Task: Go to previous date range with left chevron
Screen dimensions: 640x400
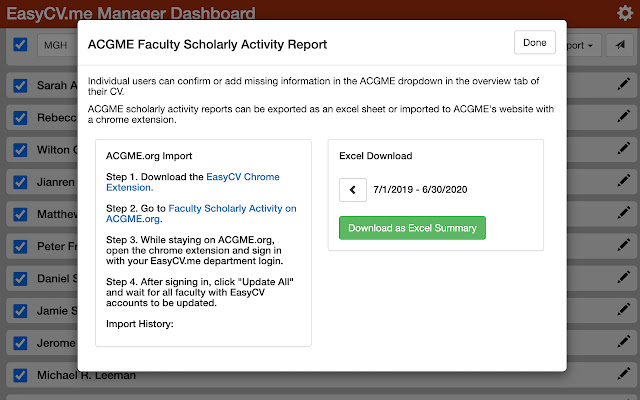Action: coord(353,190)
